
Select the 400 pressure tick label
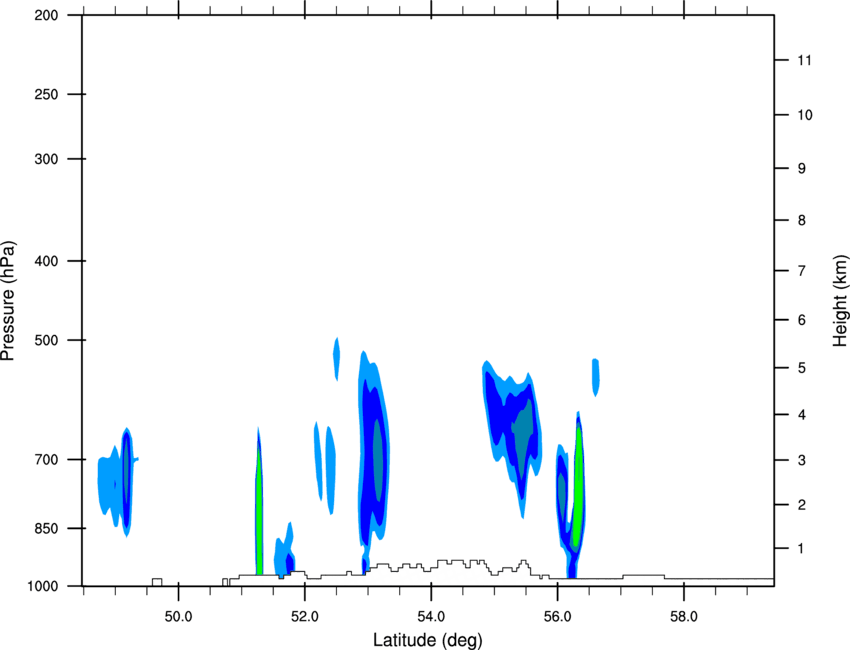(47, 261)
